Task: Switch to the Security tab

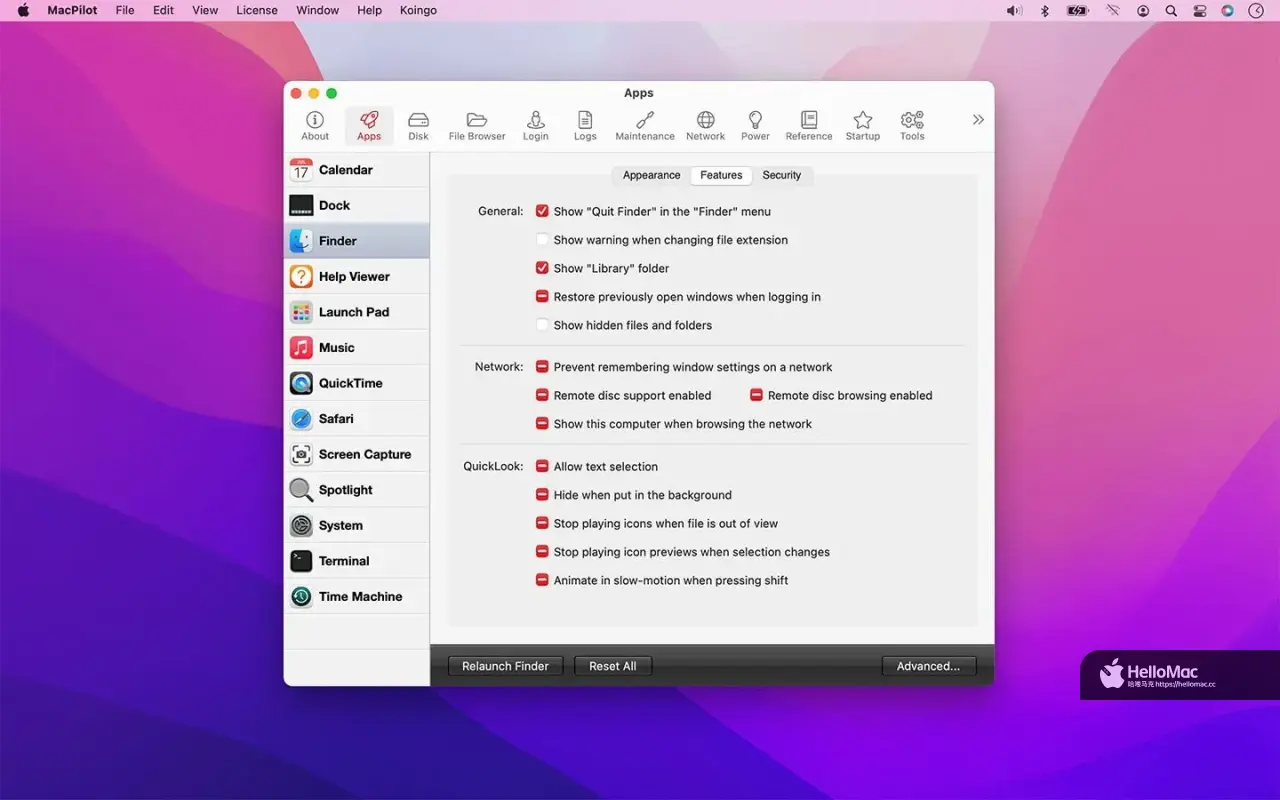Action: tap(782, 175)
